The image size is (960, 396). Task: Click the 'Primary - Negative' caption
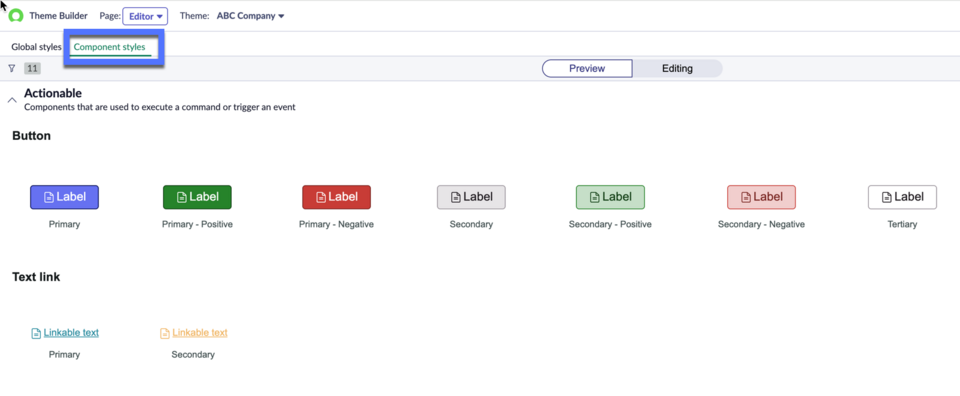pyautogui.click(x=336, y=225)
